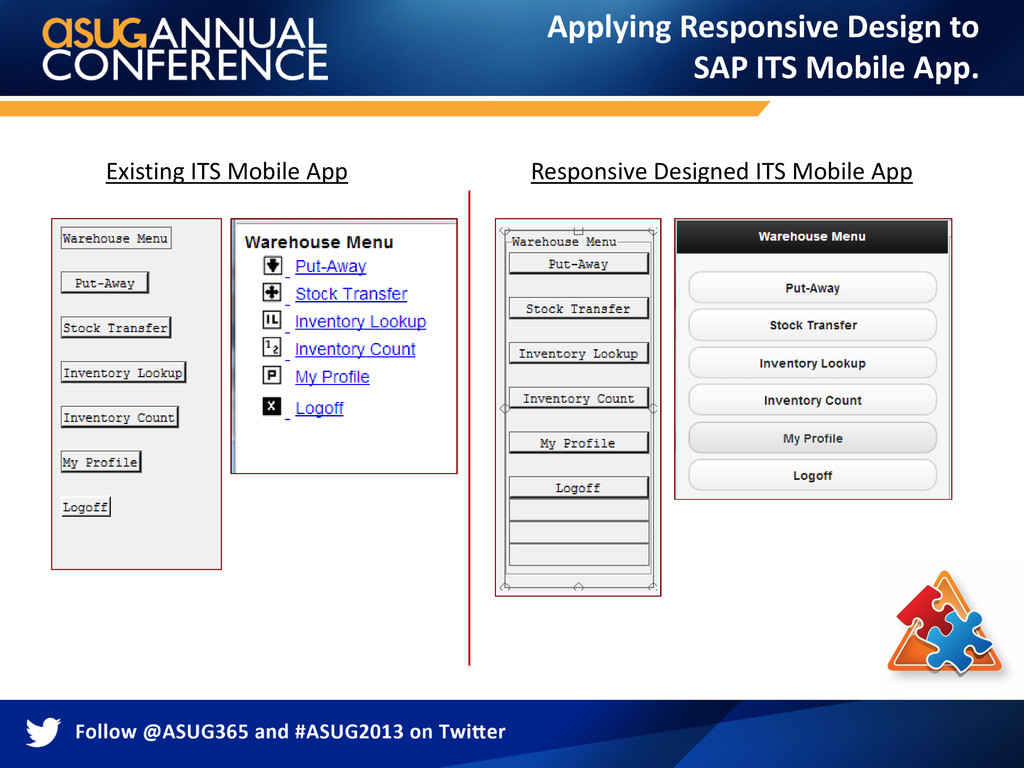Click the Twitter bird icon
This screenshot has width=1024, height=768.
click(x=43, y=731)
